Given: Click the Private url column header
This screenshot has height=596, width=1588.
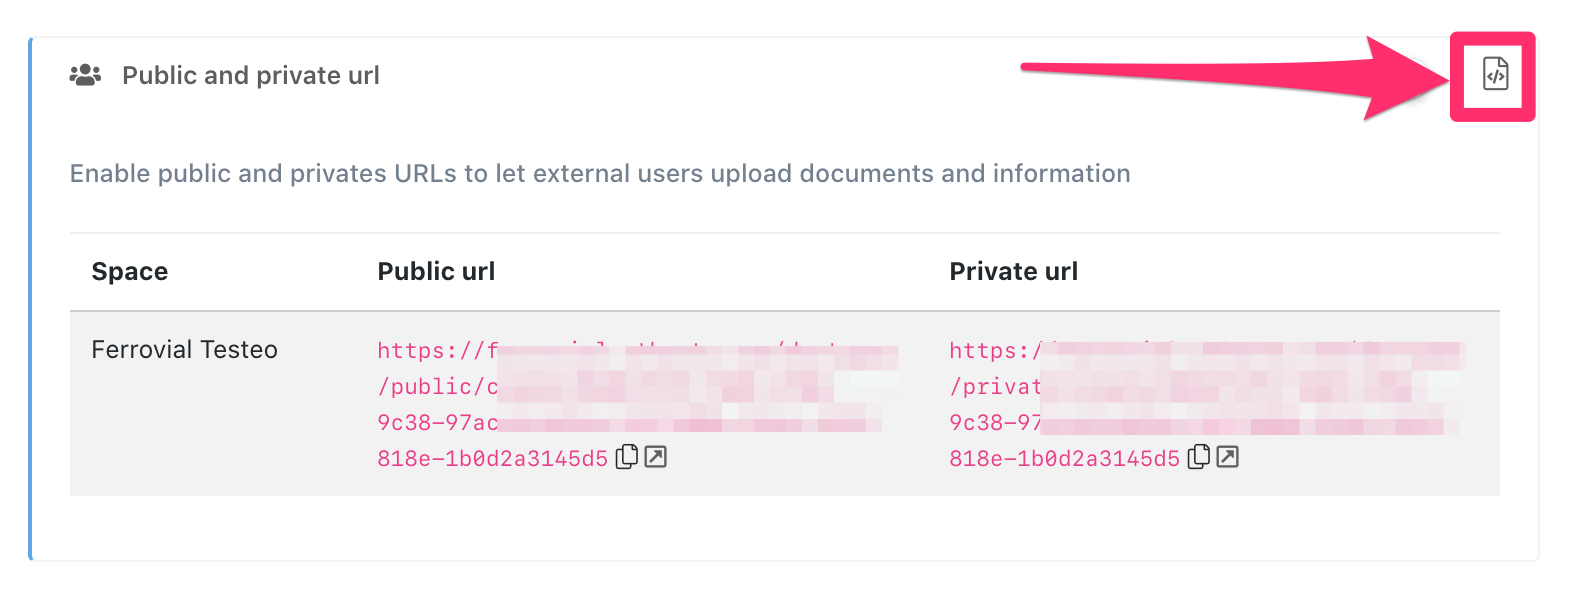Looking at the screenshot, I should [x=1013, y=272].
